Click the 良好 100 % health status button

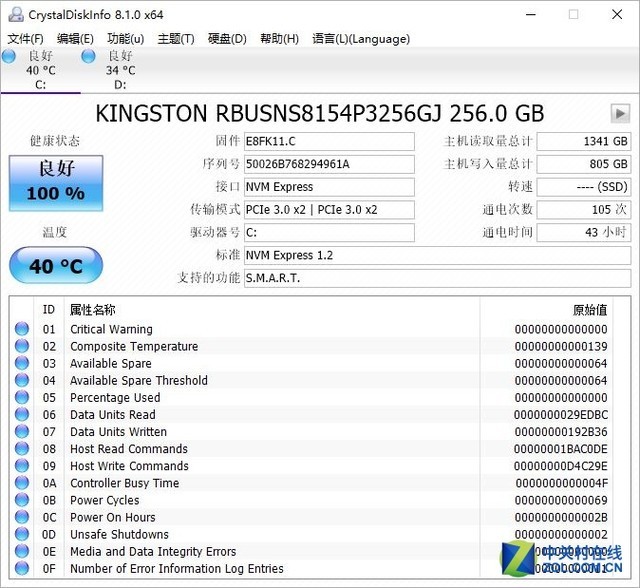(56, 183)
